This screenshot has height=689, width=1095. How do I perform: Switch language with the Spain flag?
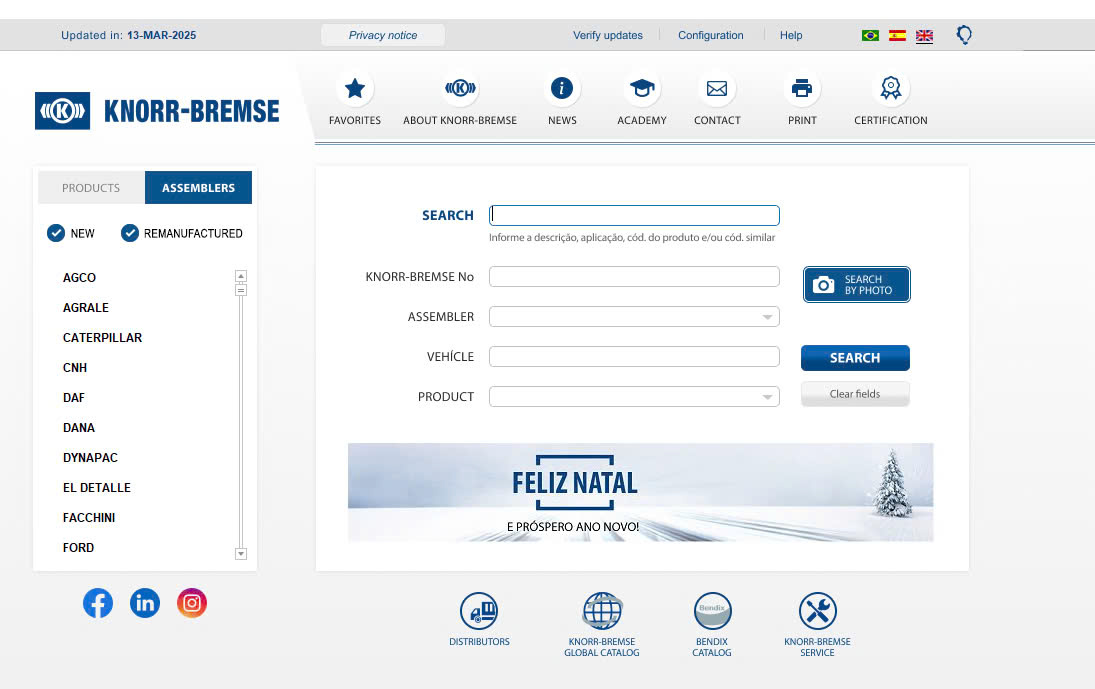[897, 36]
